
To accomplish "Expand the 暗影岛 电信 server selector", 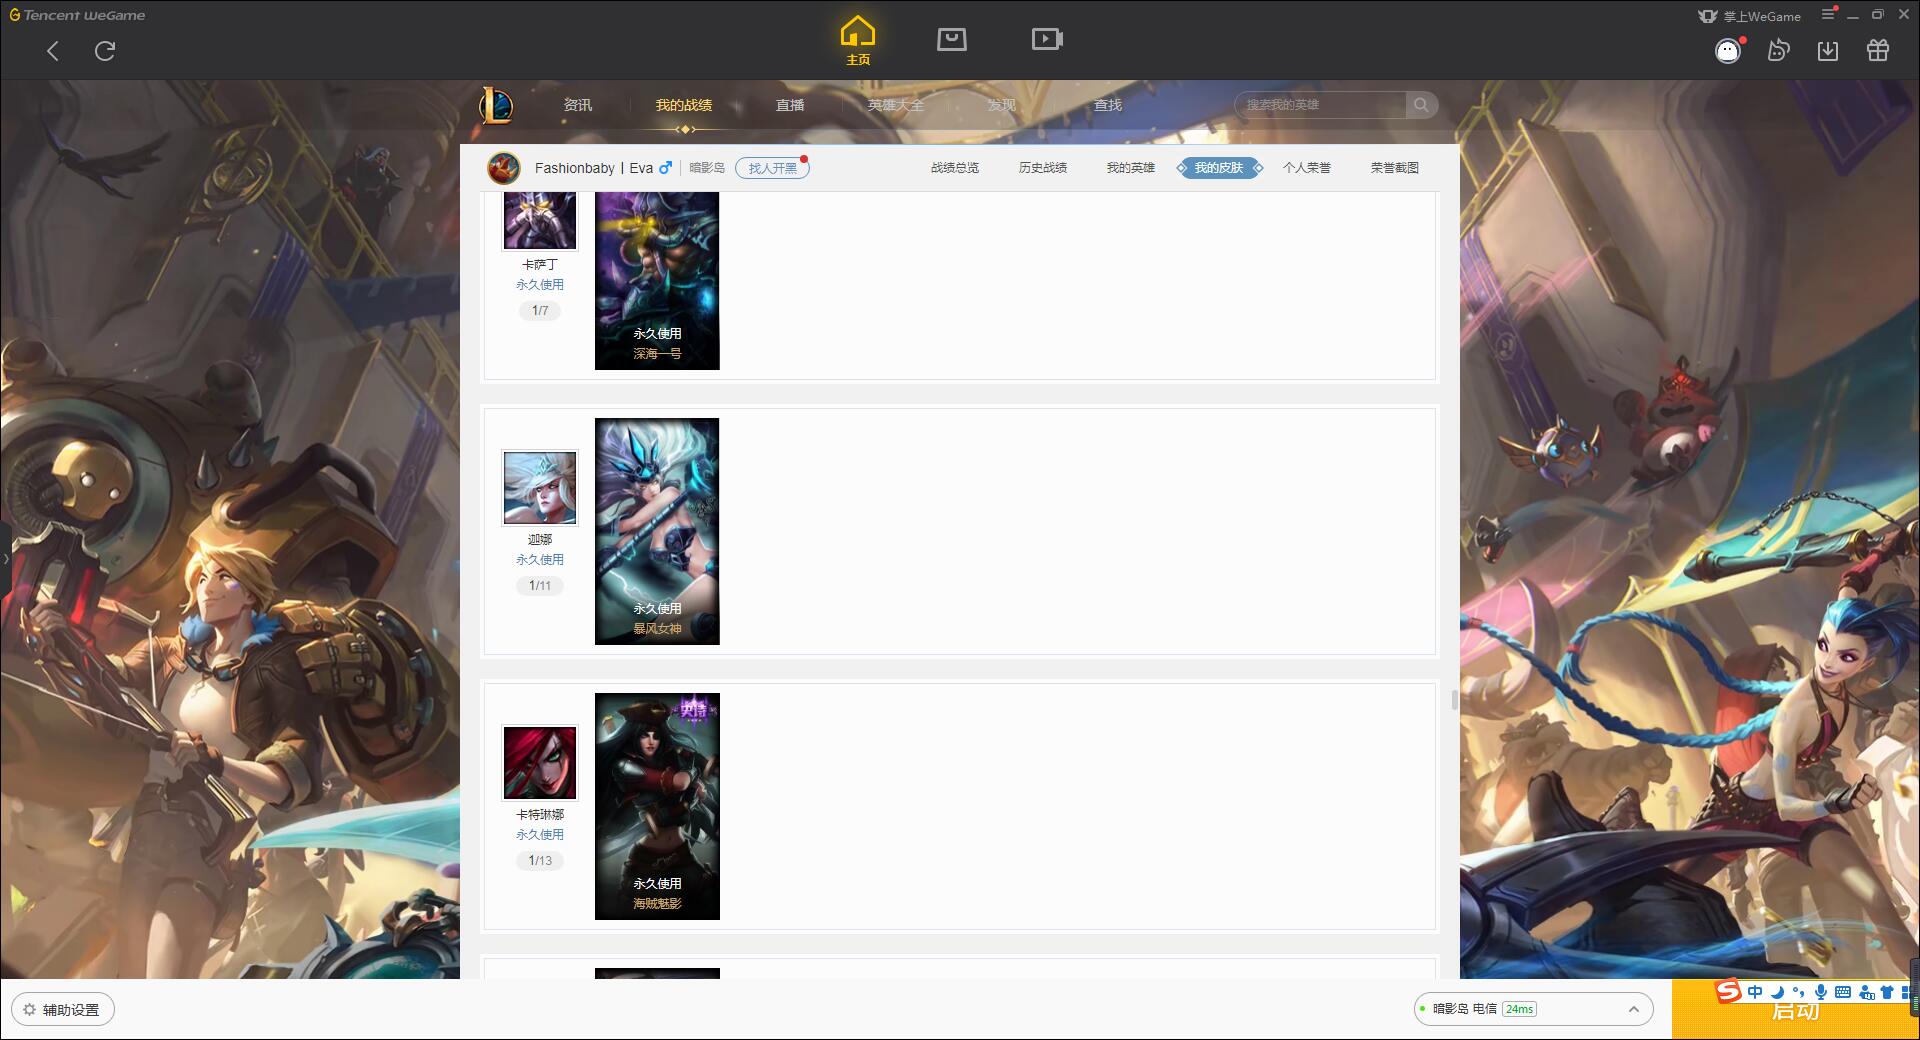I will [1533, 1009].
